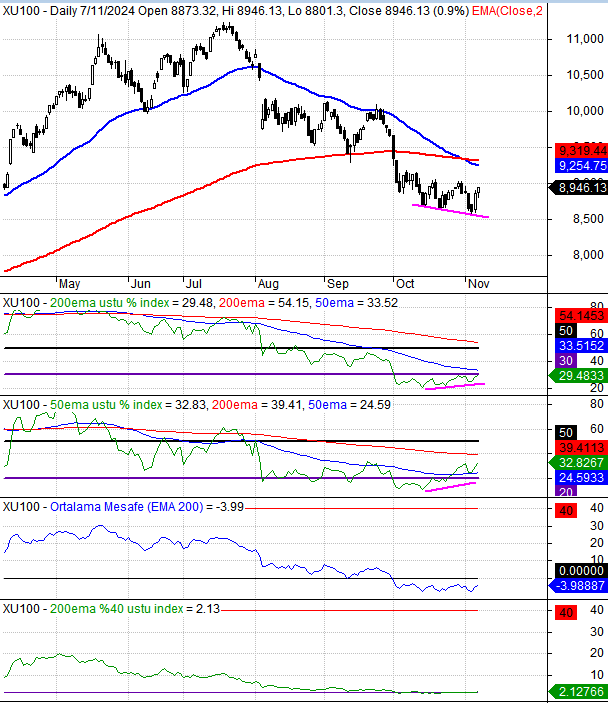Screen dimensions: 608x703
Task: Click the Jun label on the date axis
Action: click(x=141, y=284)
